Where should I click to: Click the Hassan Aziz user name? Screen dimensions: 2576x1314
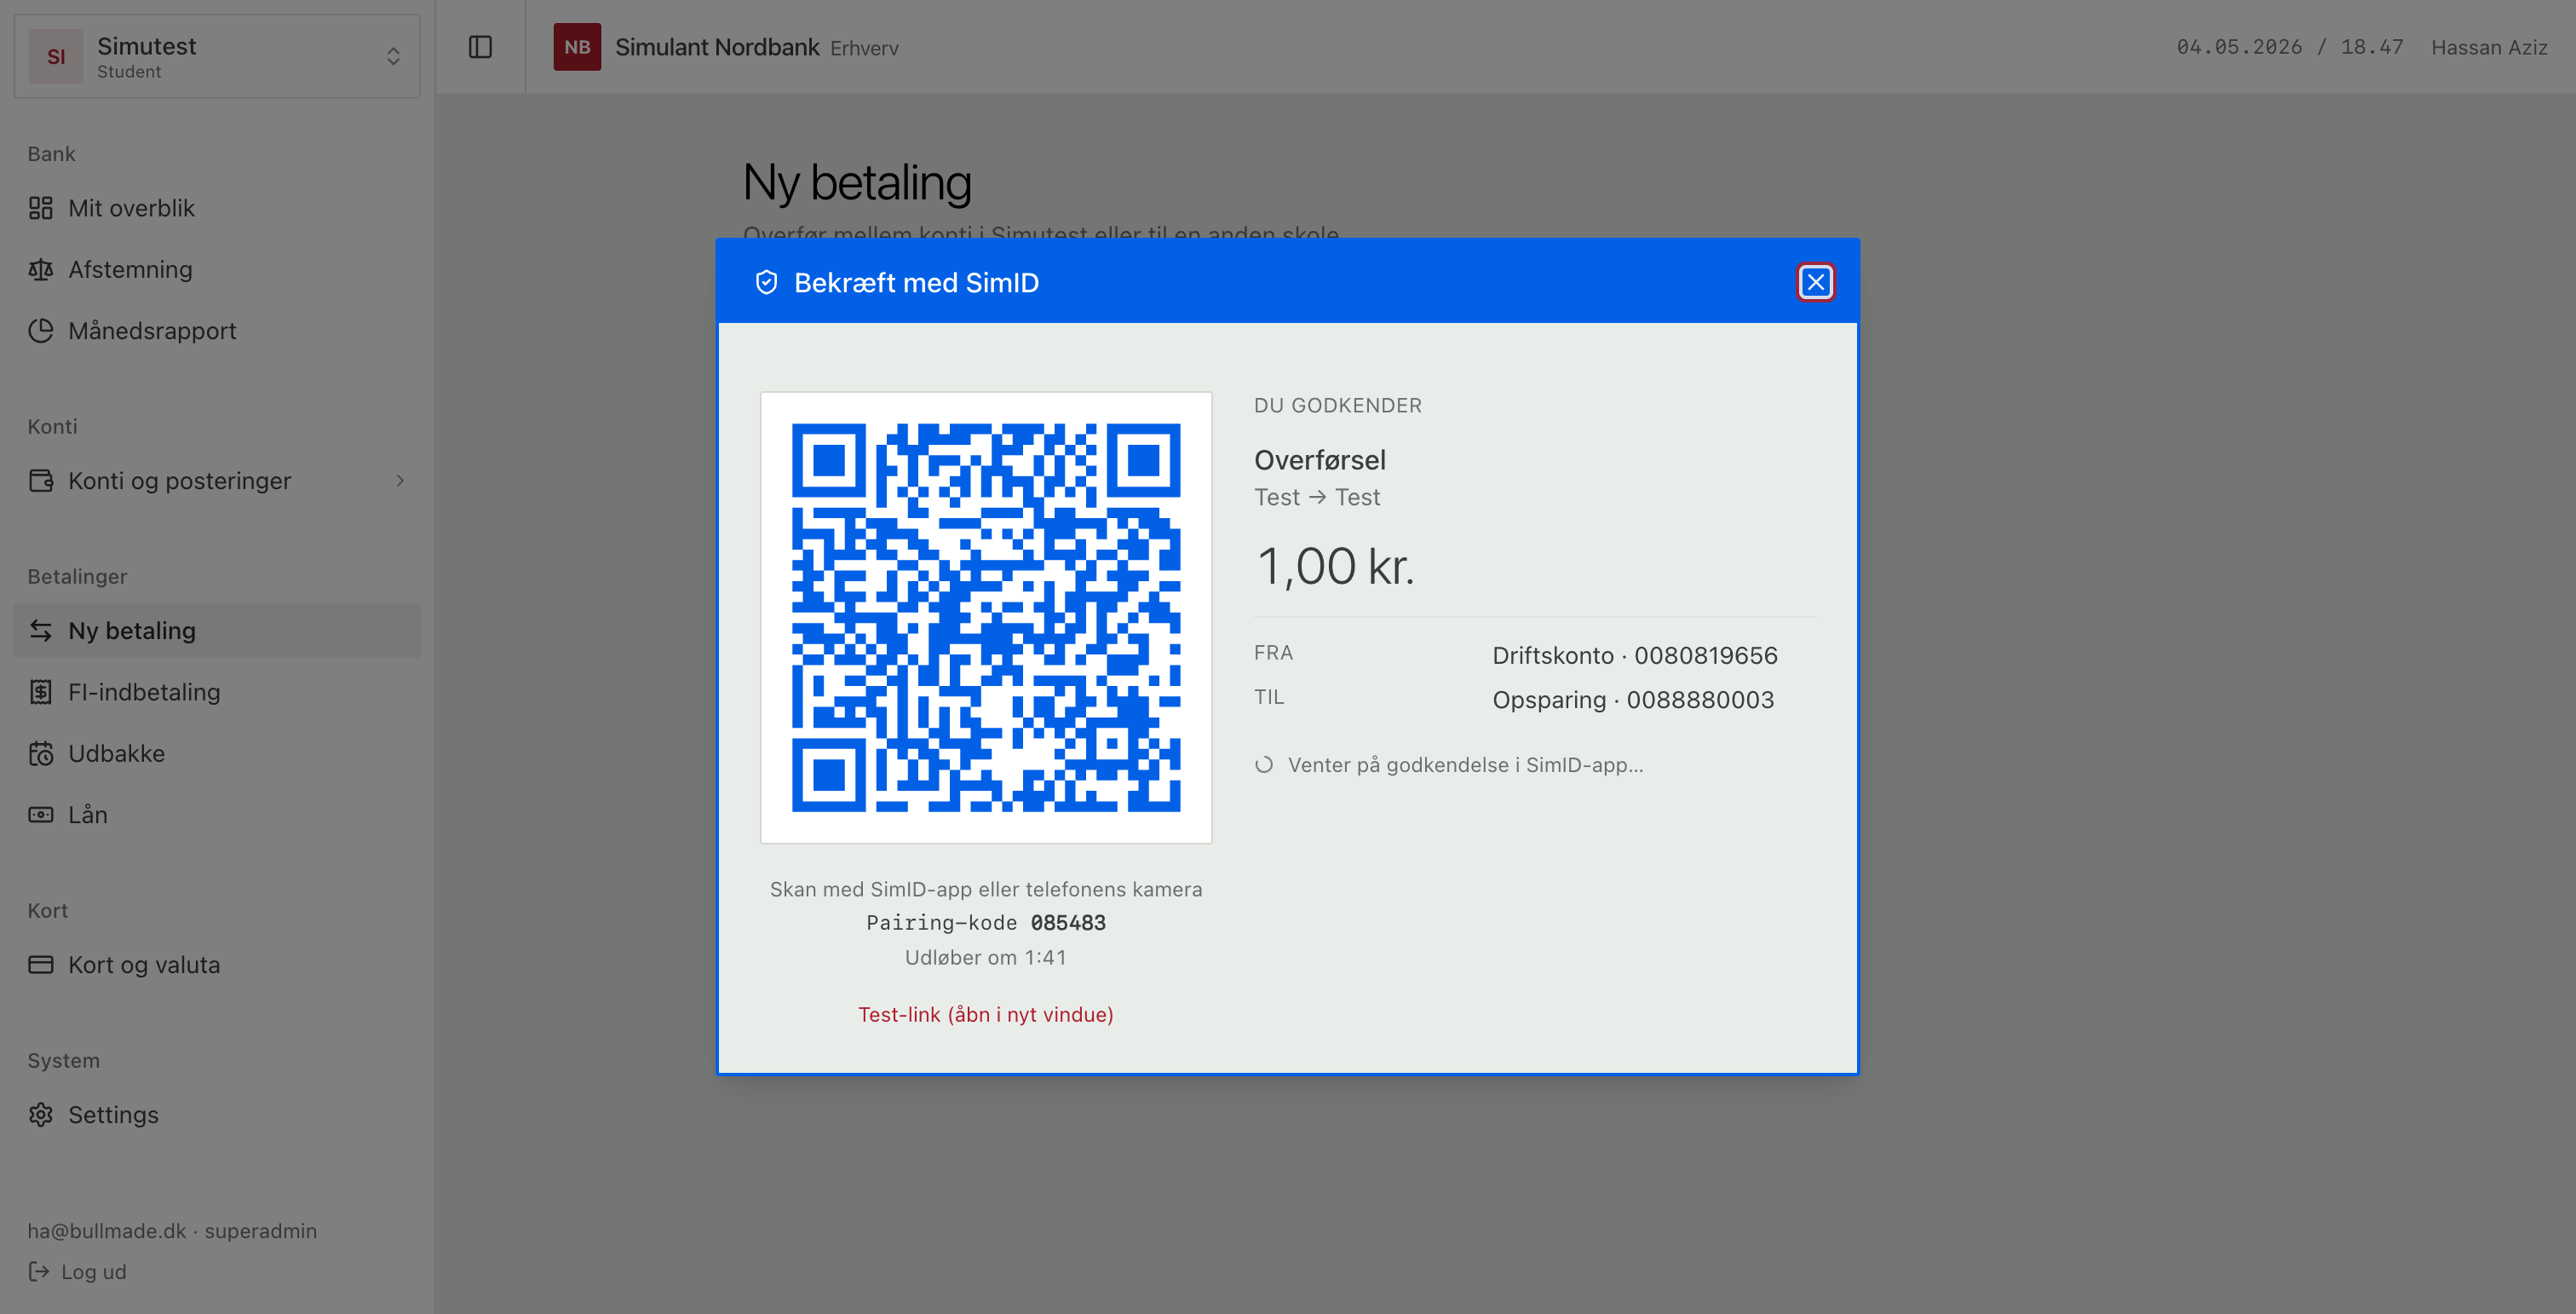click(x=2489, y=47)
